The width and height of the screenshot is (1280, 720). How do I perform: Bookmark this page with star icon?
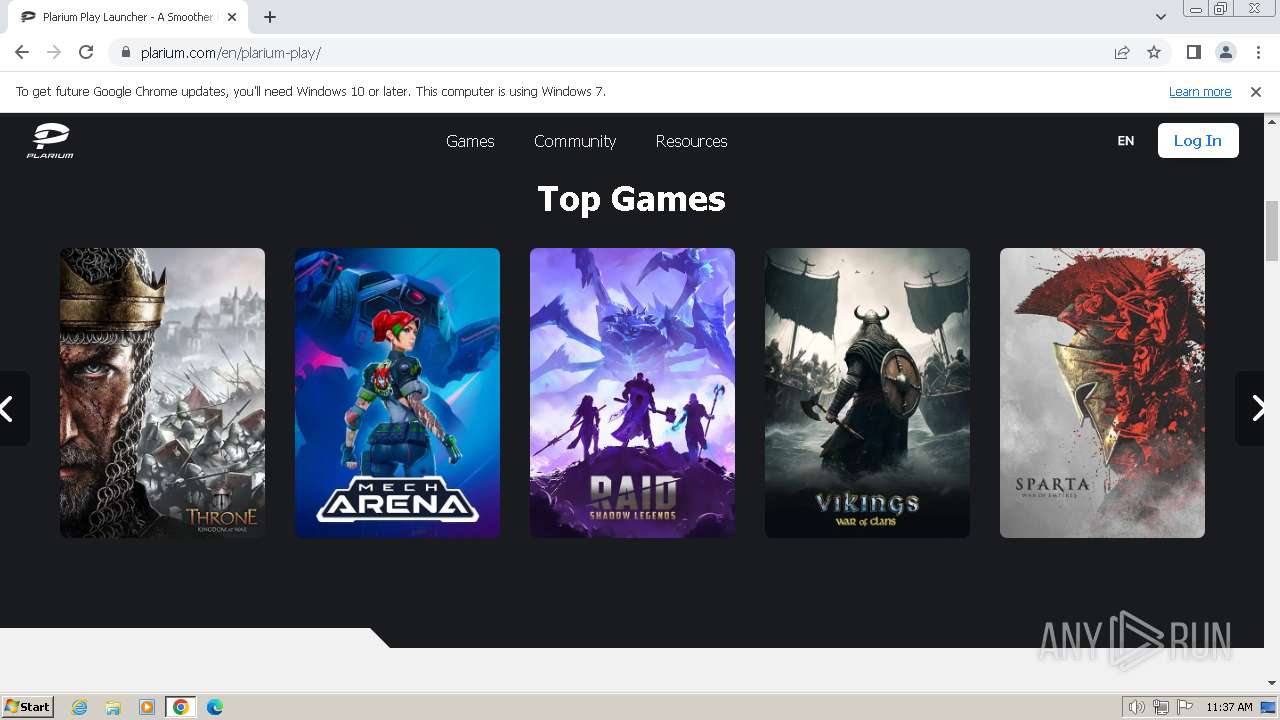pos(1154,52)
